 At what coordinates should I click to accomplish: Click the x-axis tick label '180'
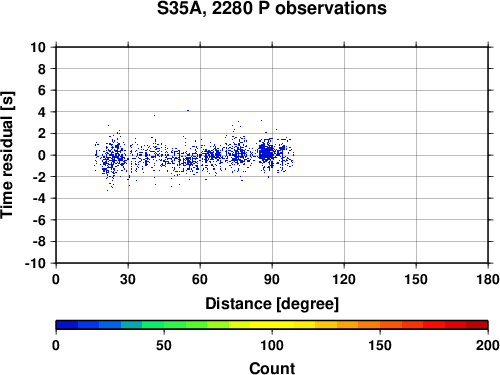[x=488, y=279]
